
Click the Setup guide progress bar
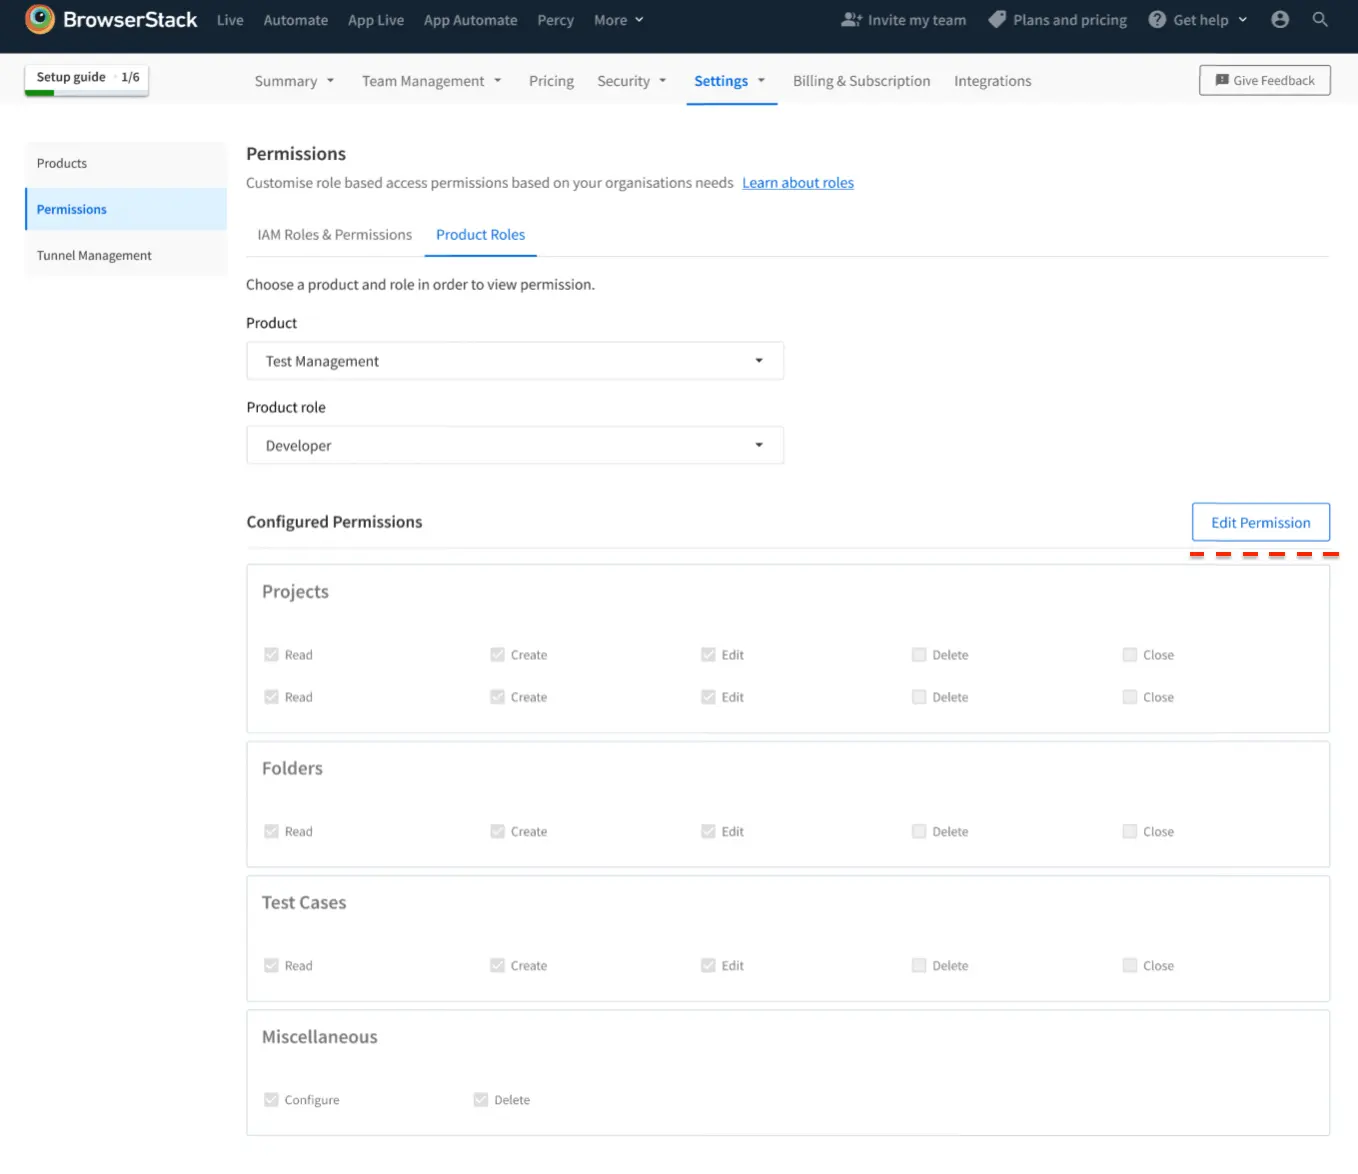click(x=86, y=92)
